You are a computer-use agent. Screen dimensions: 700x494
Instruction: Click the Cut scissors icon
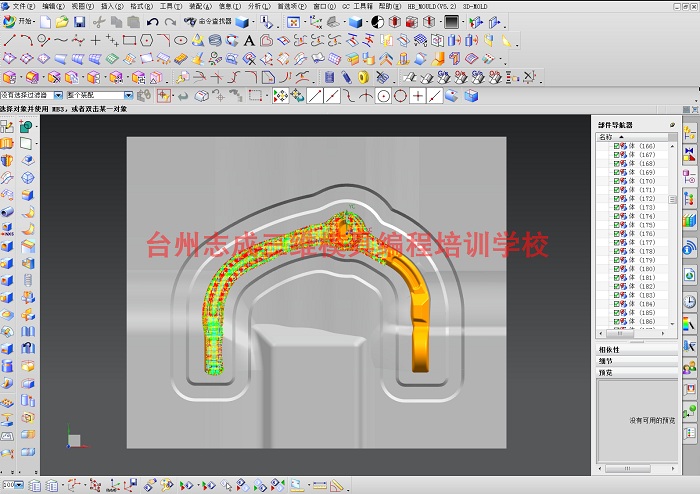click(99, 22)
